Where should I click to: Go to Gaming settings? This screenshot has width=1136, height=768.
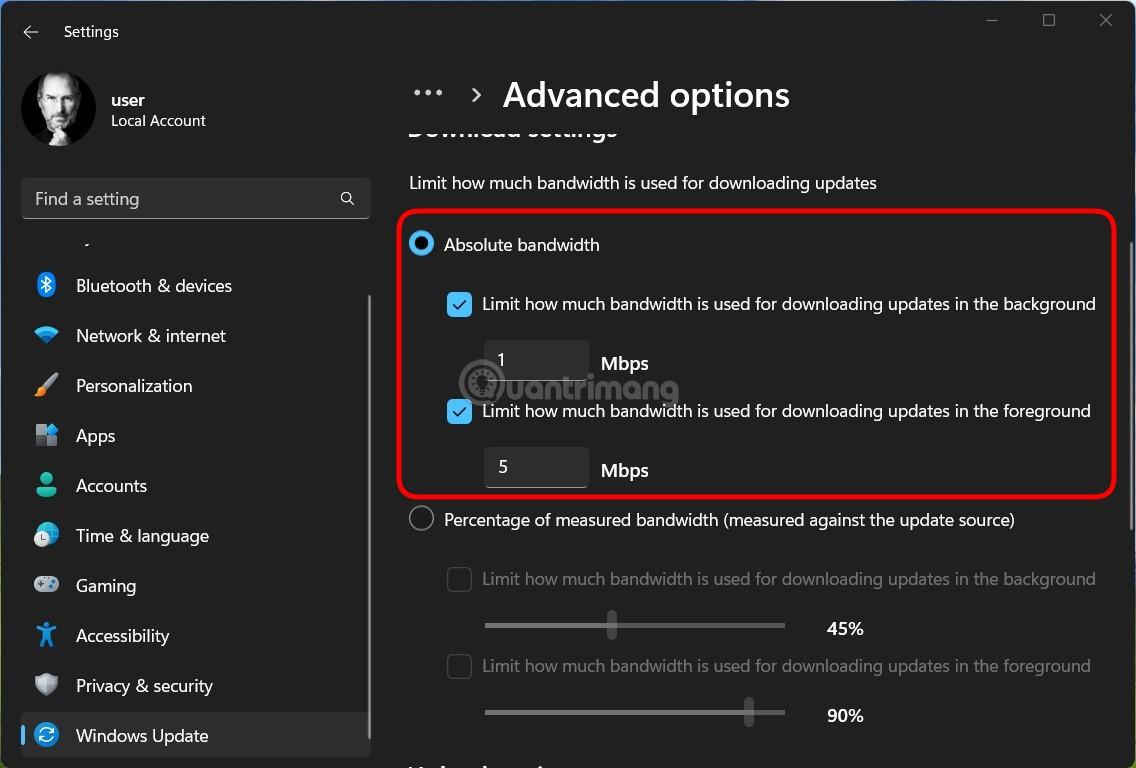click(196, 585)
